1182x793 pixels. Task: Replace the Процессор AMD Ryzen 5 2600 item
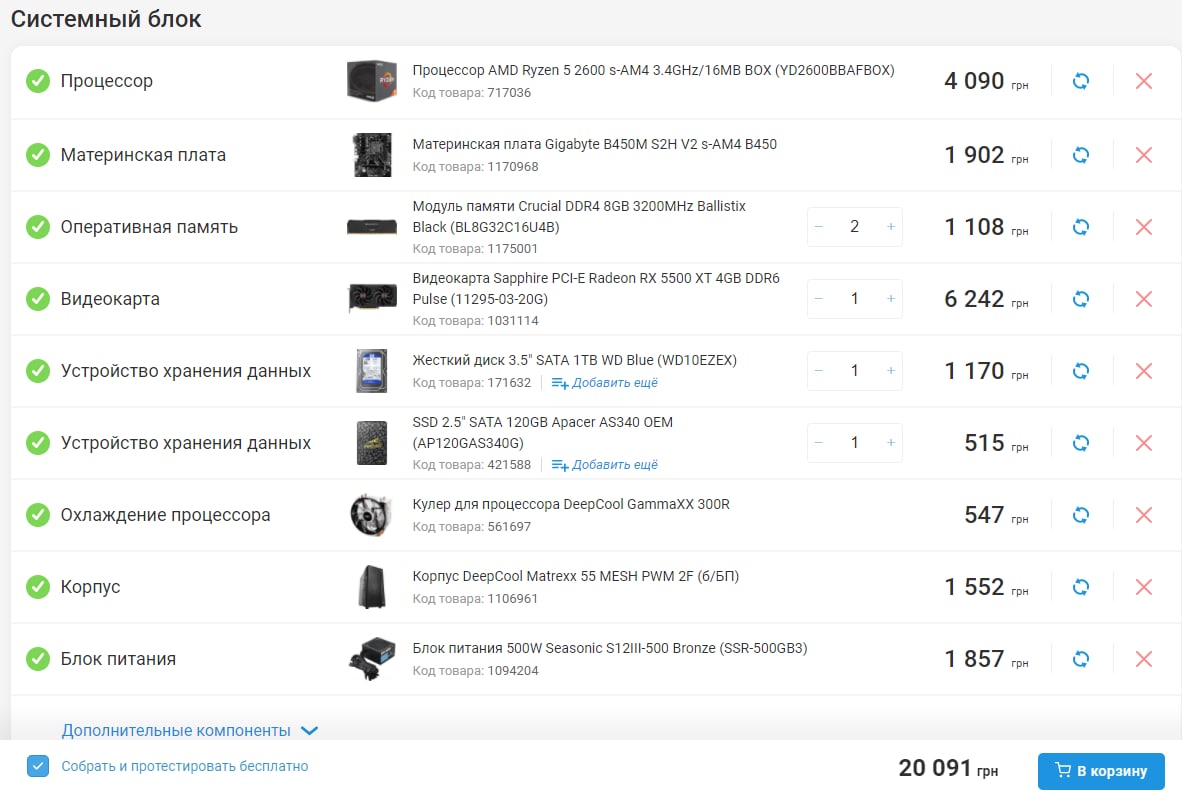(x=1080, y=81)
